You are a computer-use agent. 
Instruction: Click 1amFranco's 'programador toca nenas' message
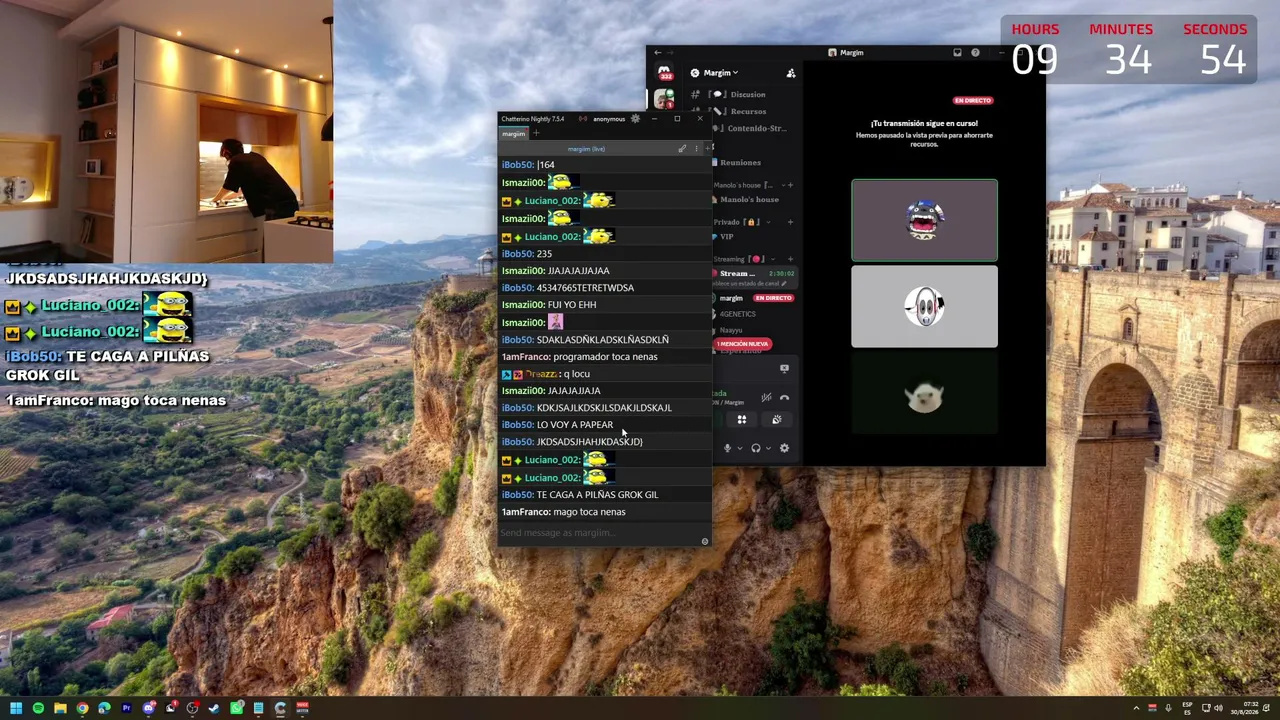click(x=605, y=357)
